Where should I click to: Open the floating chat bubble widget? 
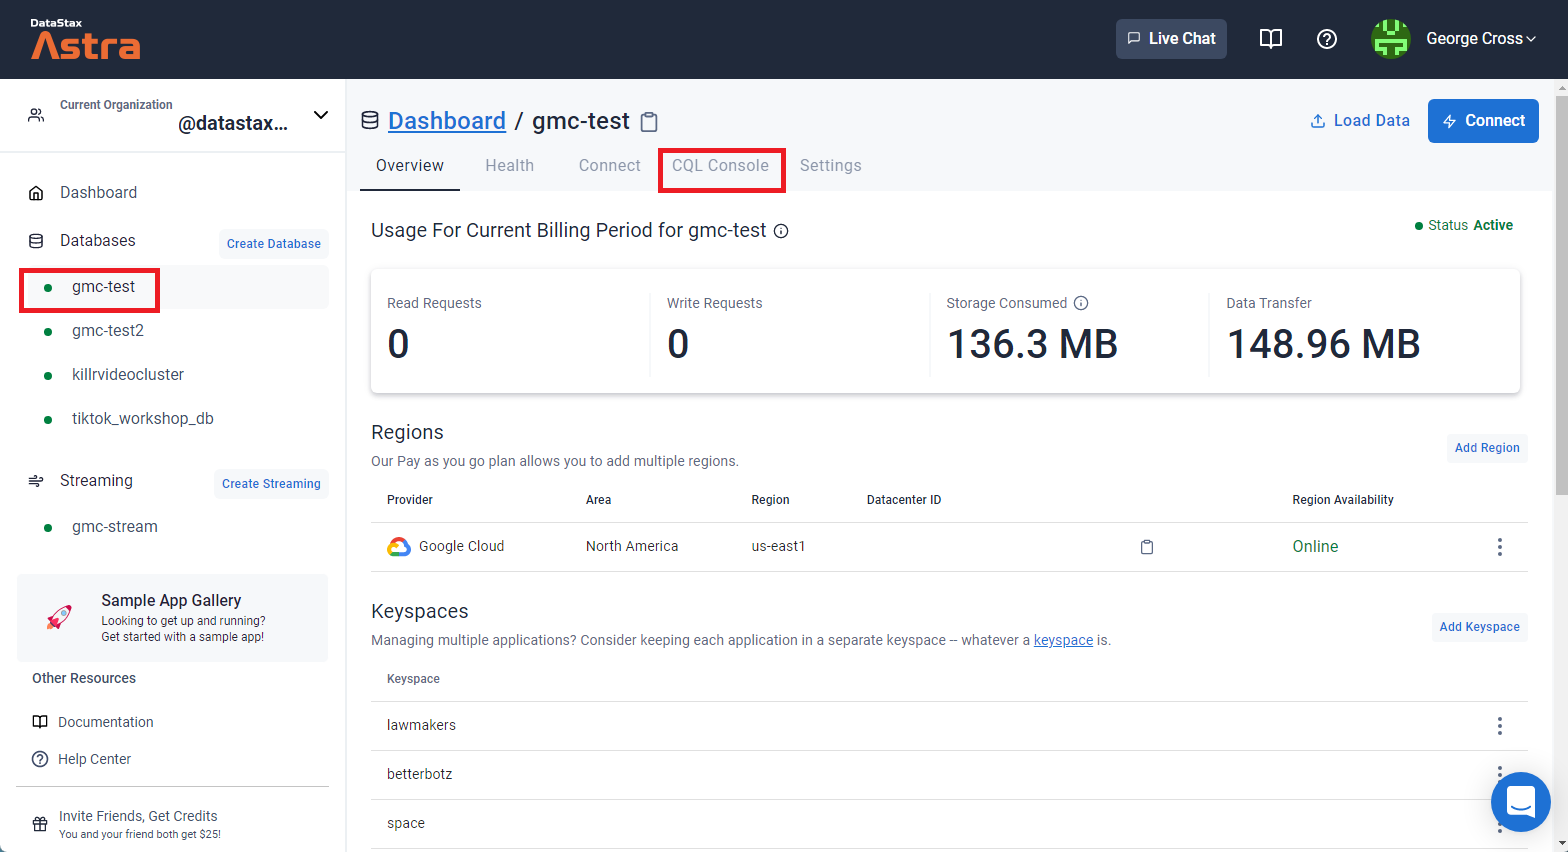1520,802
